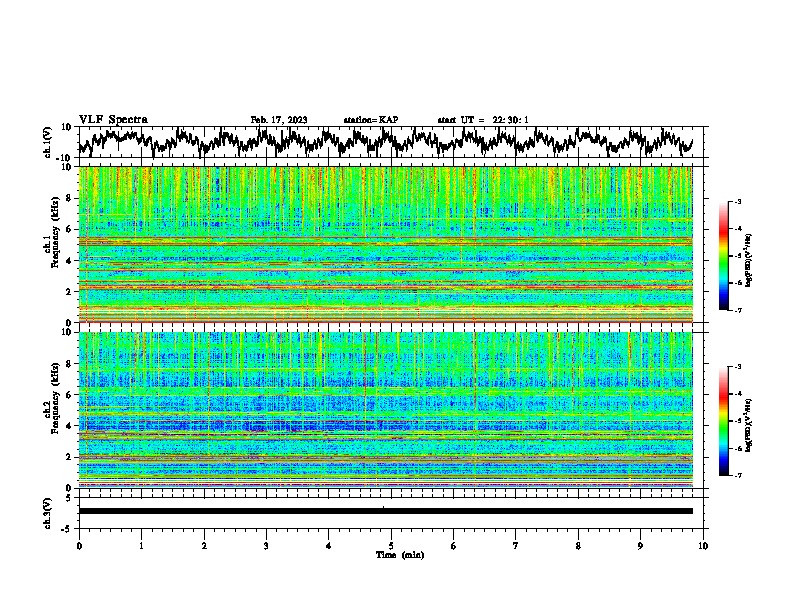This screenshot has width=792, height=612.
Task: Click the black ch.3 signal bar
Action: 385,511
